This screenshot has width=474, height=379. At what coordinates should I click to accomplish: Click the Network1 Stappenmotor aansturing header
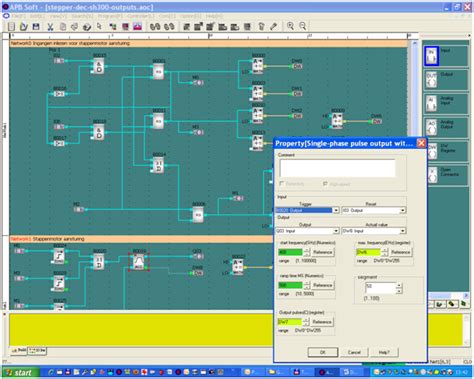click(x=48, y=239)
